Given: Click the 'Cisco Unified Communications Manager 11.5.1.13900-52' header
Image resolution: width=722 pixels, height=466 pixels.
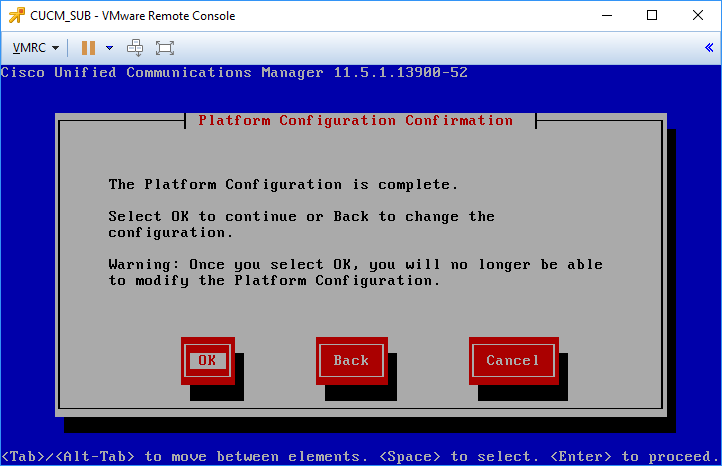Looking at the screenshot, I should (234, 72).
